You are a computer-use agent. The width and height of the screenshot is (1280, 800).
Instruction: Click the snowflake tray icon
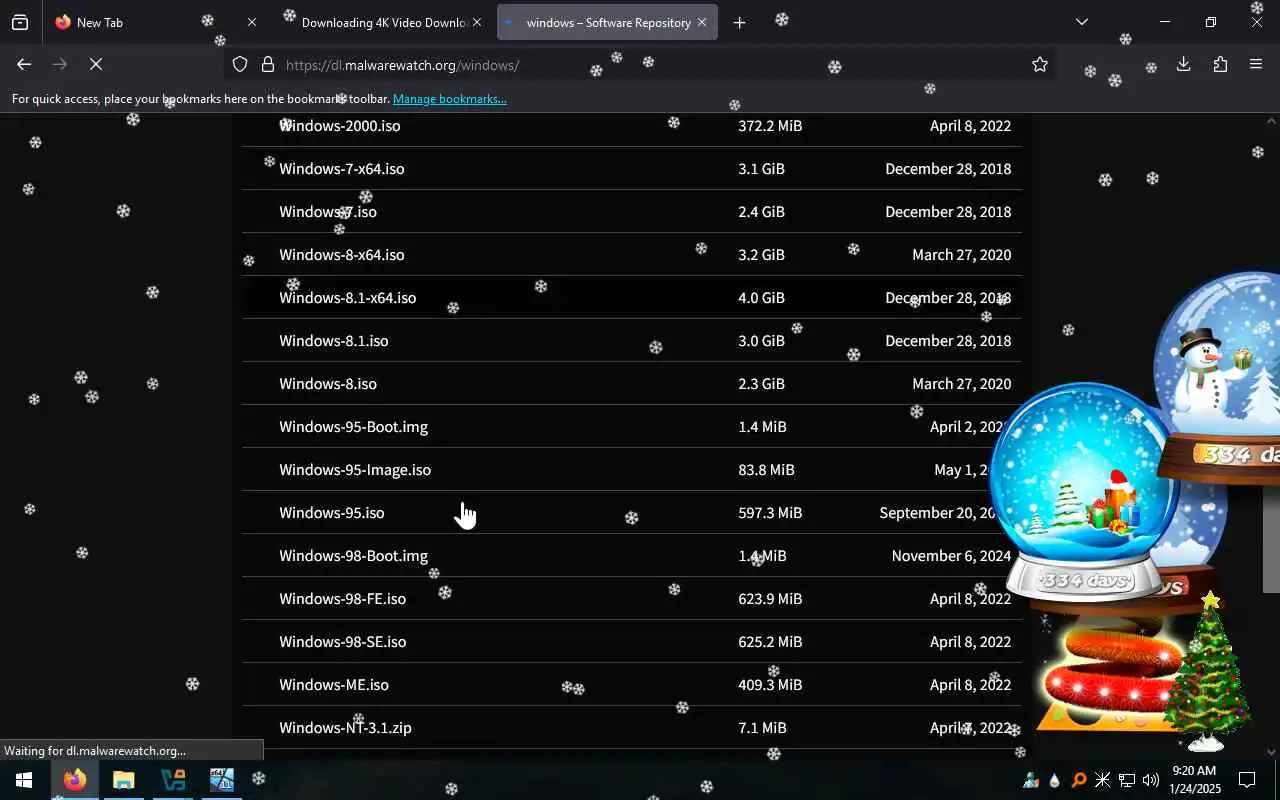[1102, 780]
